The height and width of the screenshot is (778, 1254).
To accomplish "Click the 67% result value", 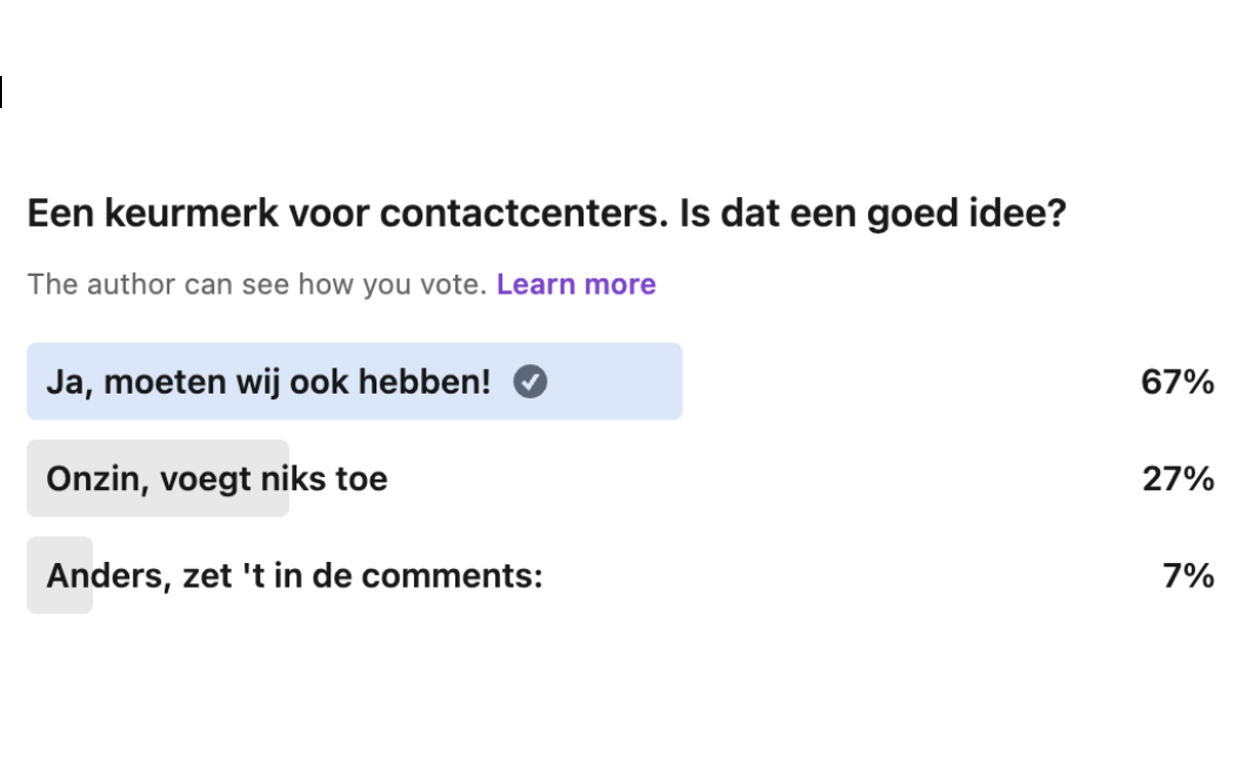I will click(x=1177, y=382).
